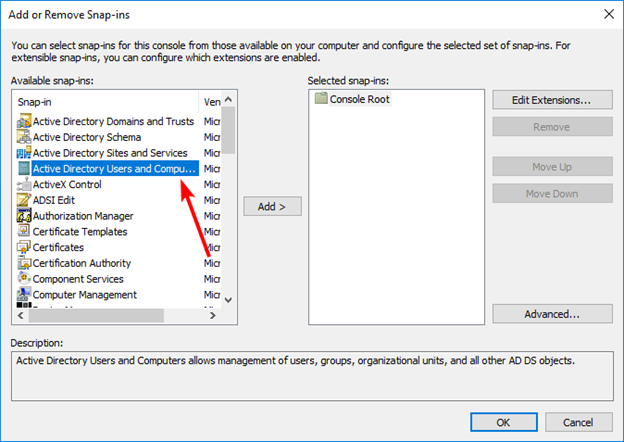Highlight Active Directory Users and Computers entry

point(114,169)
